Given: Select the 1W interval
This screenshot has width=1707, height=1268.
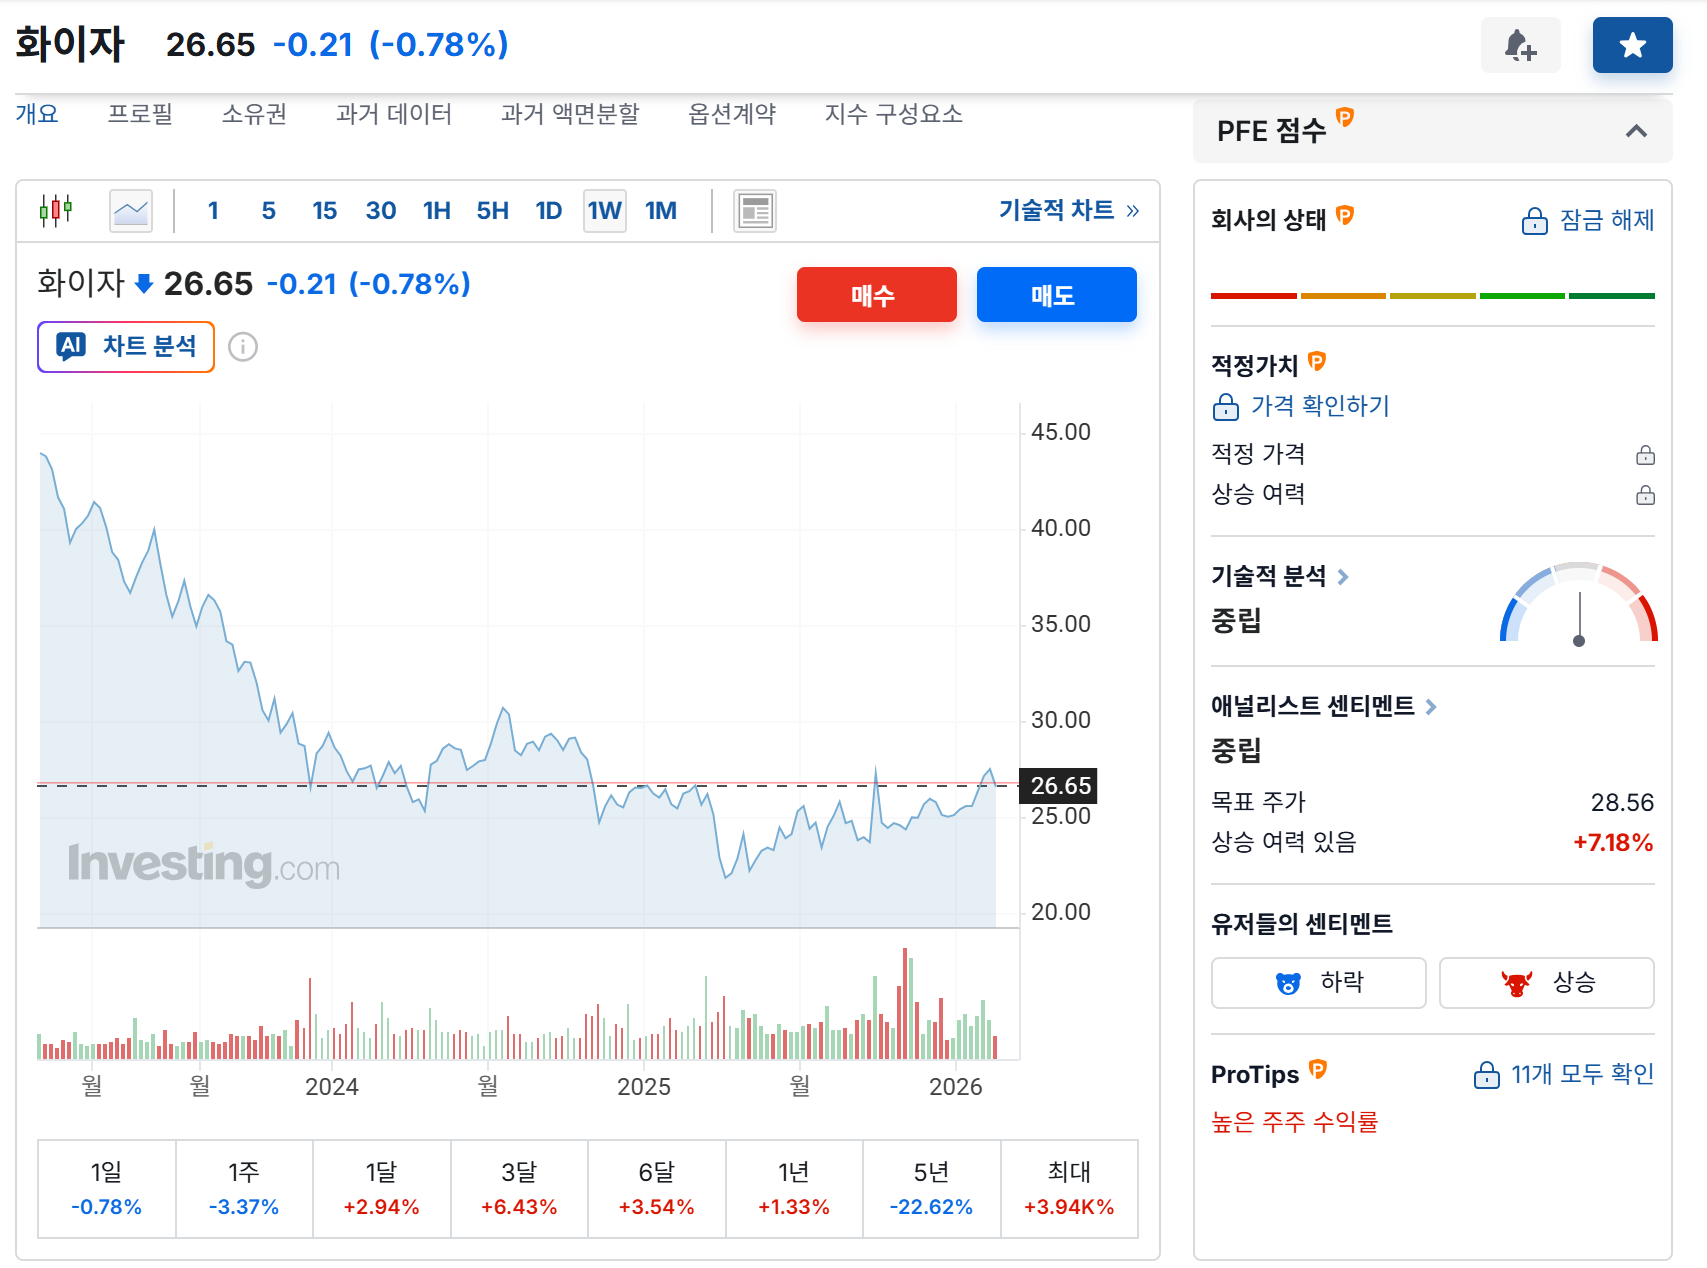Looking at the screenshot, I should (x=604, y=210).
